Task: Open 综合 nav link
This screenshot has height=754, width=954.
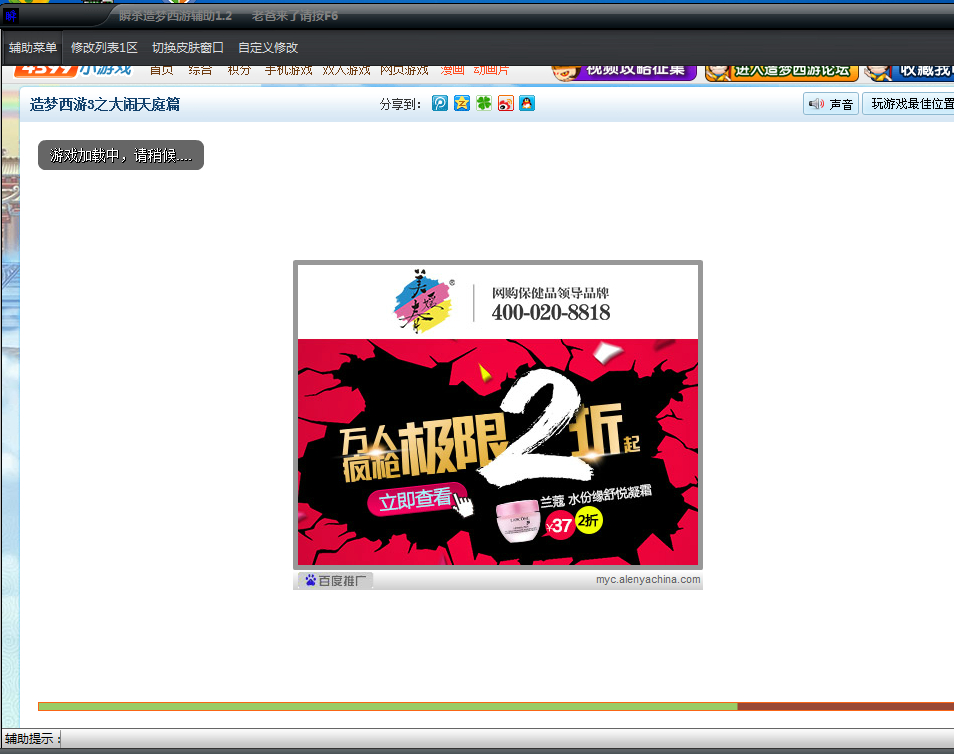Action: [200, 70]
